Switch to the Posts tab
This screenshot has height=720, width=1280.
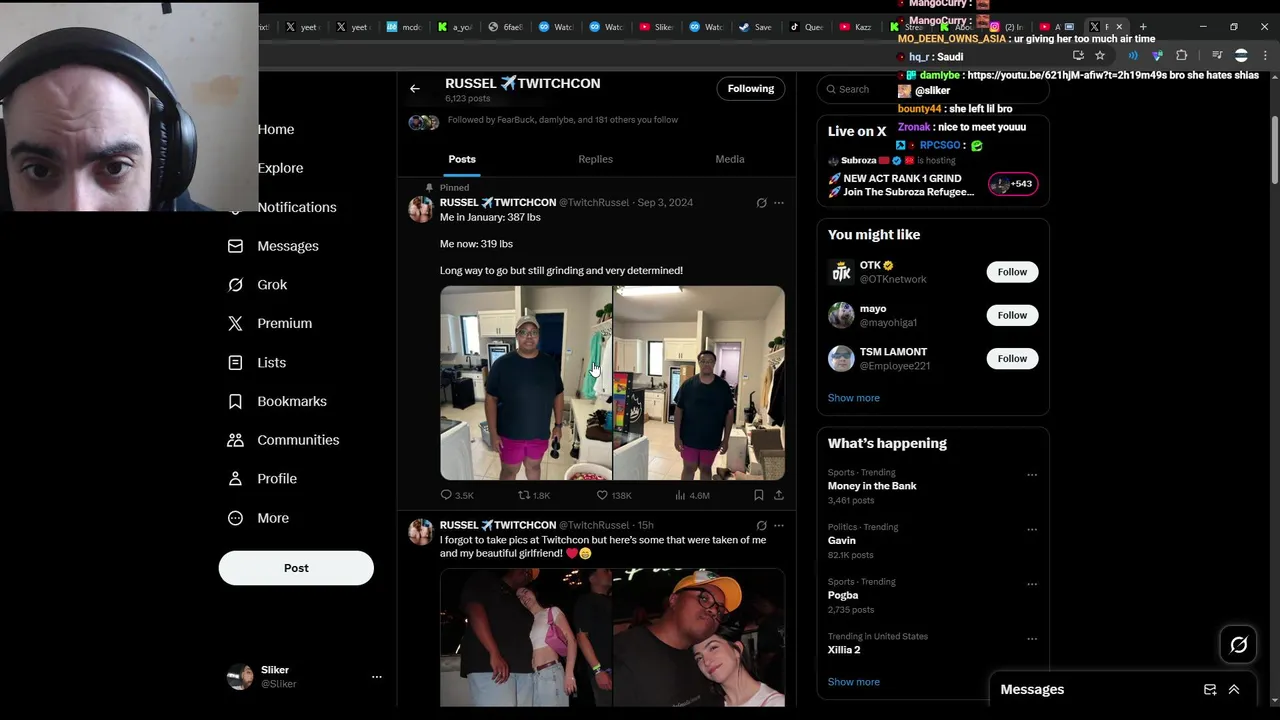coord(462,159)
